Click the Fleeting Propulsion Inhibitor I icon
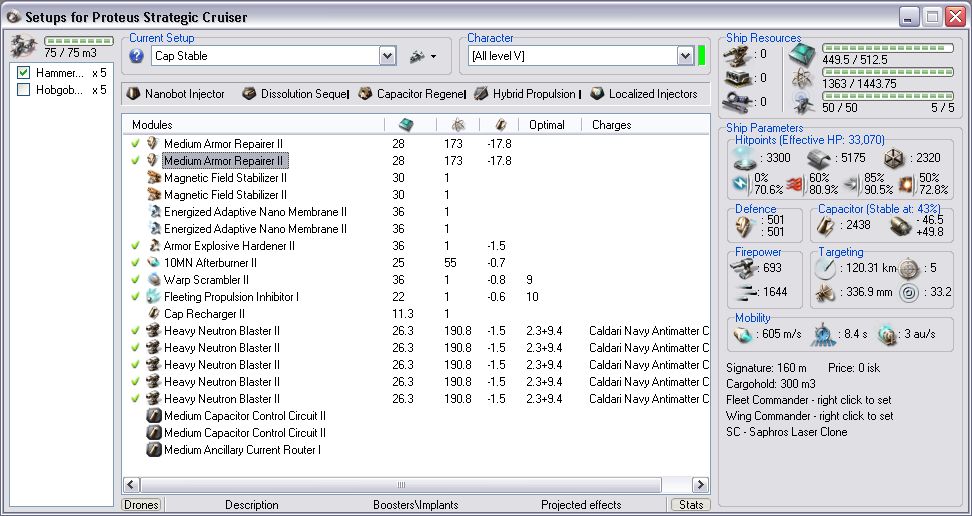The width and height of the screenshot is (972, 516). 154,296
